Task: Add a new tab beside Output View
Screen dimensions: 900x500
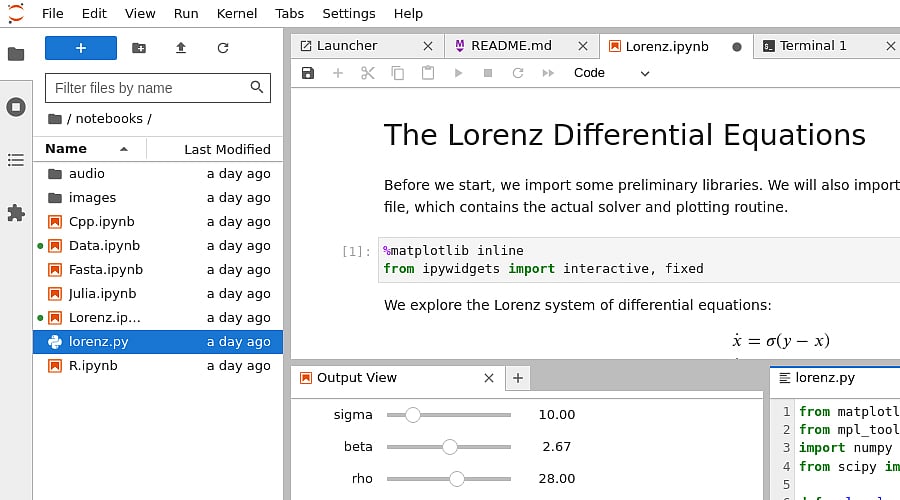Action: [518, 378]
